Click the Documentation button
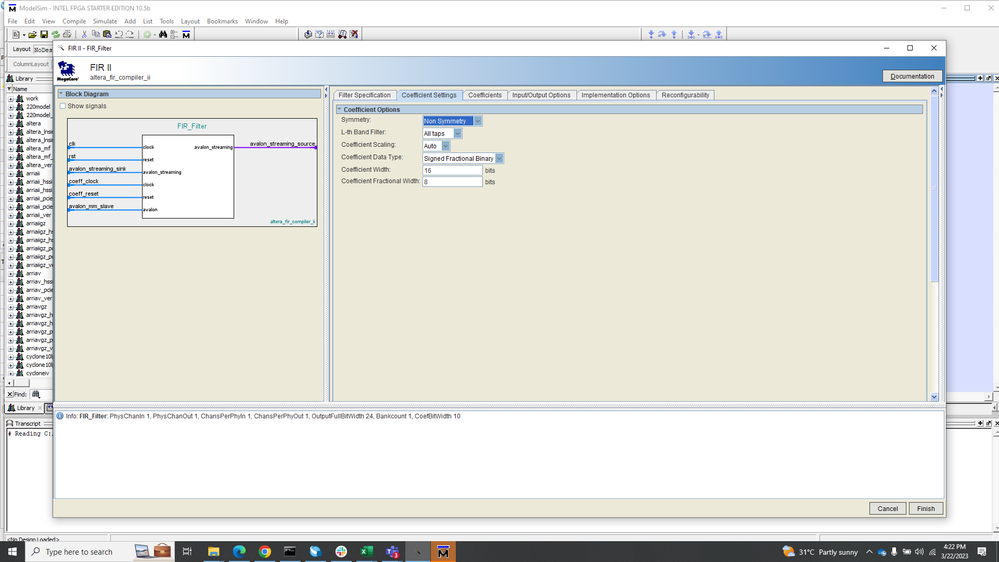Image resolution: width=999 pixels, height=562 pixels. pyautogui.click(x=912, y=76)
